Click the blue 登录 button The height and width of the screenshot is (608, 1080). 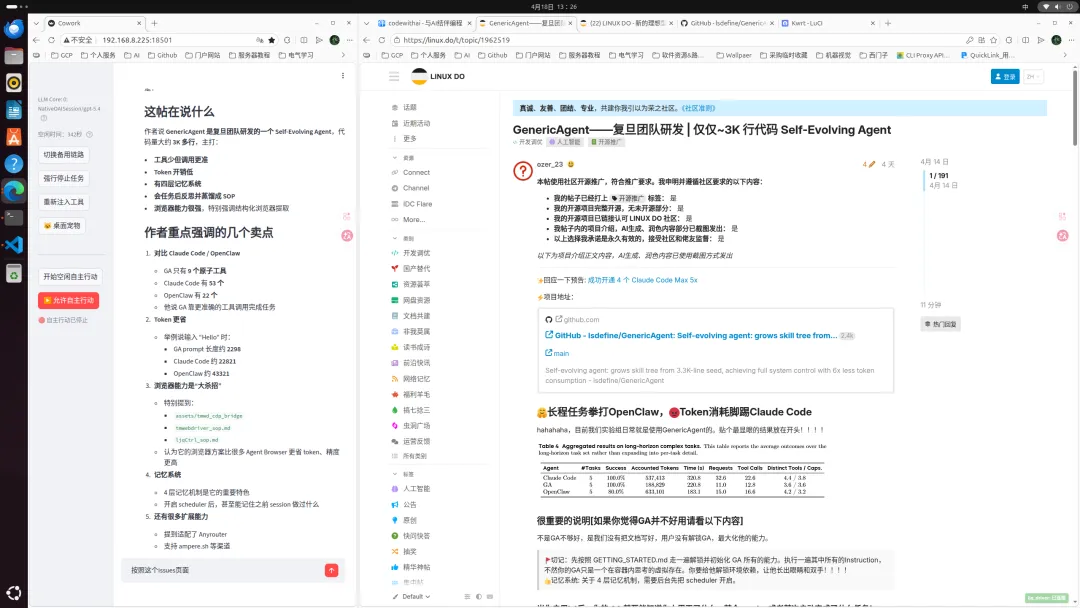[x=1005, y=76]
